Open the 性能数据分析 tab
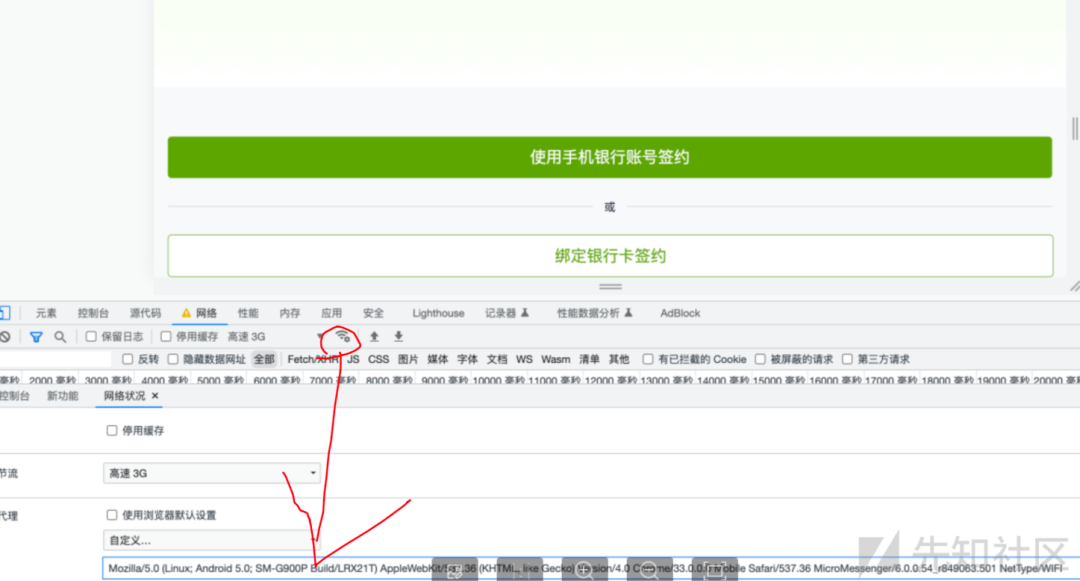The width and height of the screenshot is (1080, 581). [x=594, y=313]
